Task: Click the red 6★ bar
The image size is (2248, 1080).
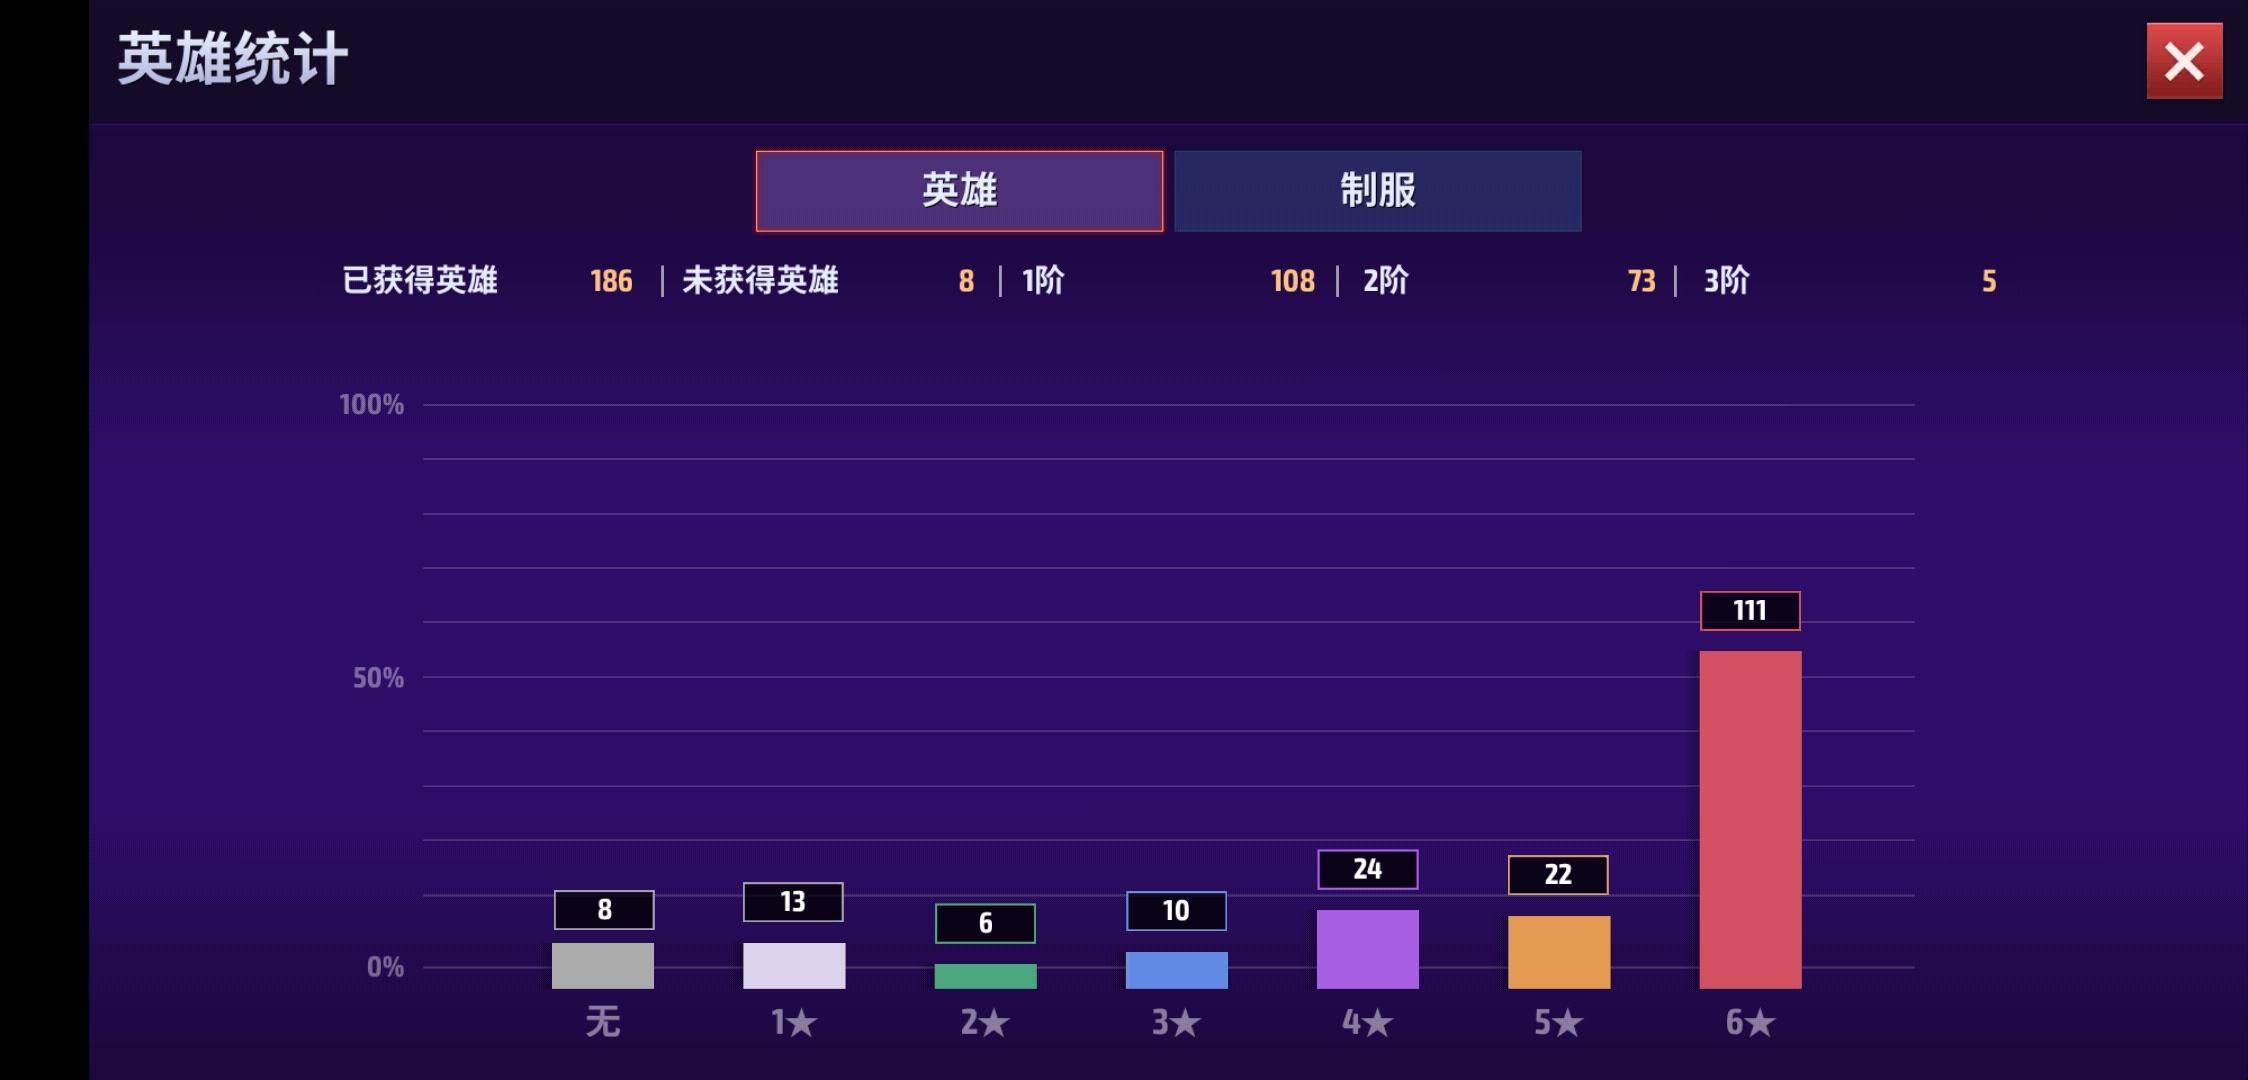Action: point(1750,819)
